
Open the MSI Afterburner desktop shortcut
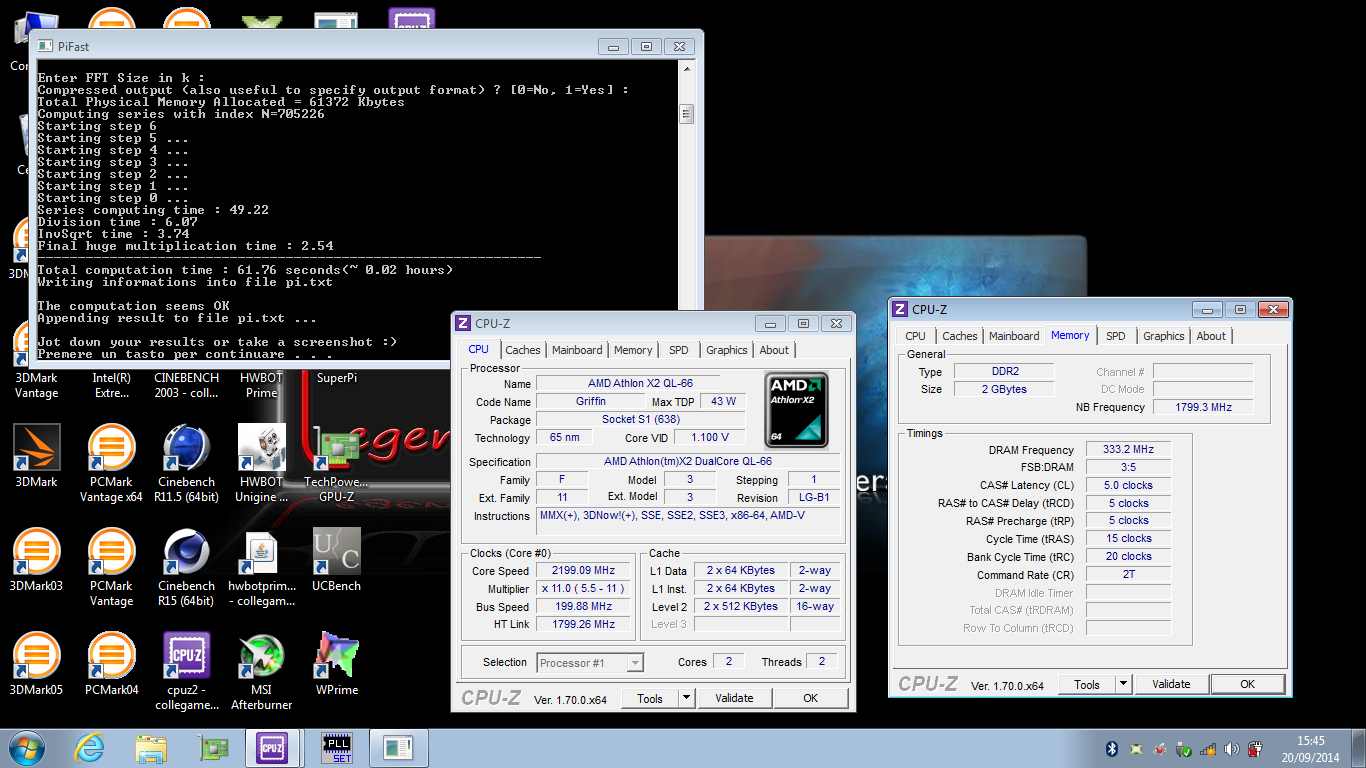262,671
